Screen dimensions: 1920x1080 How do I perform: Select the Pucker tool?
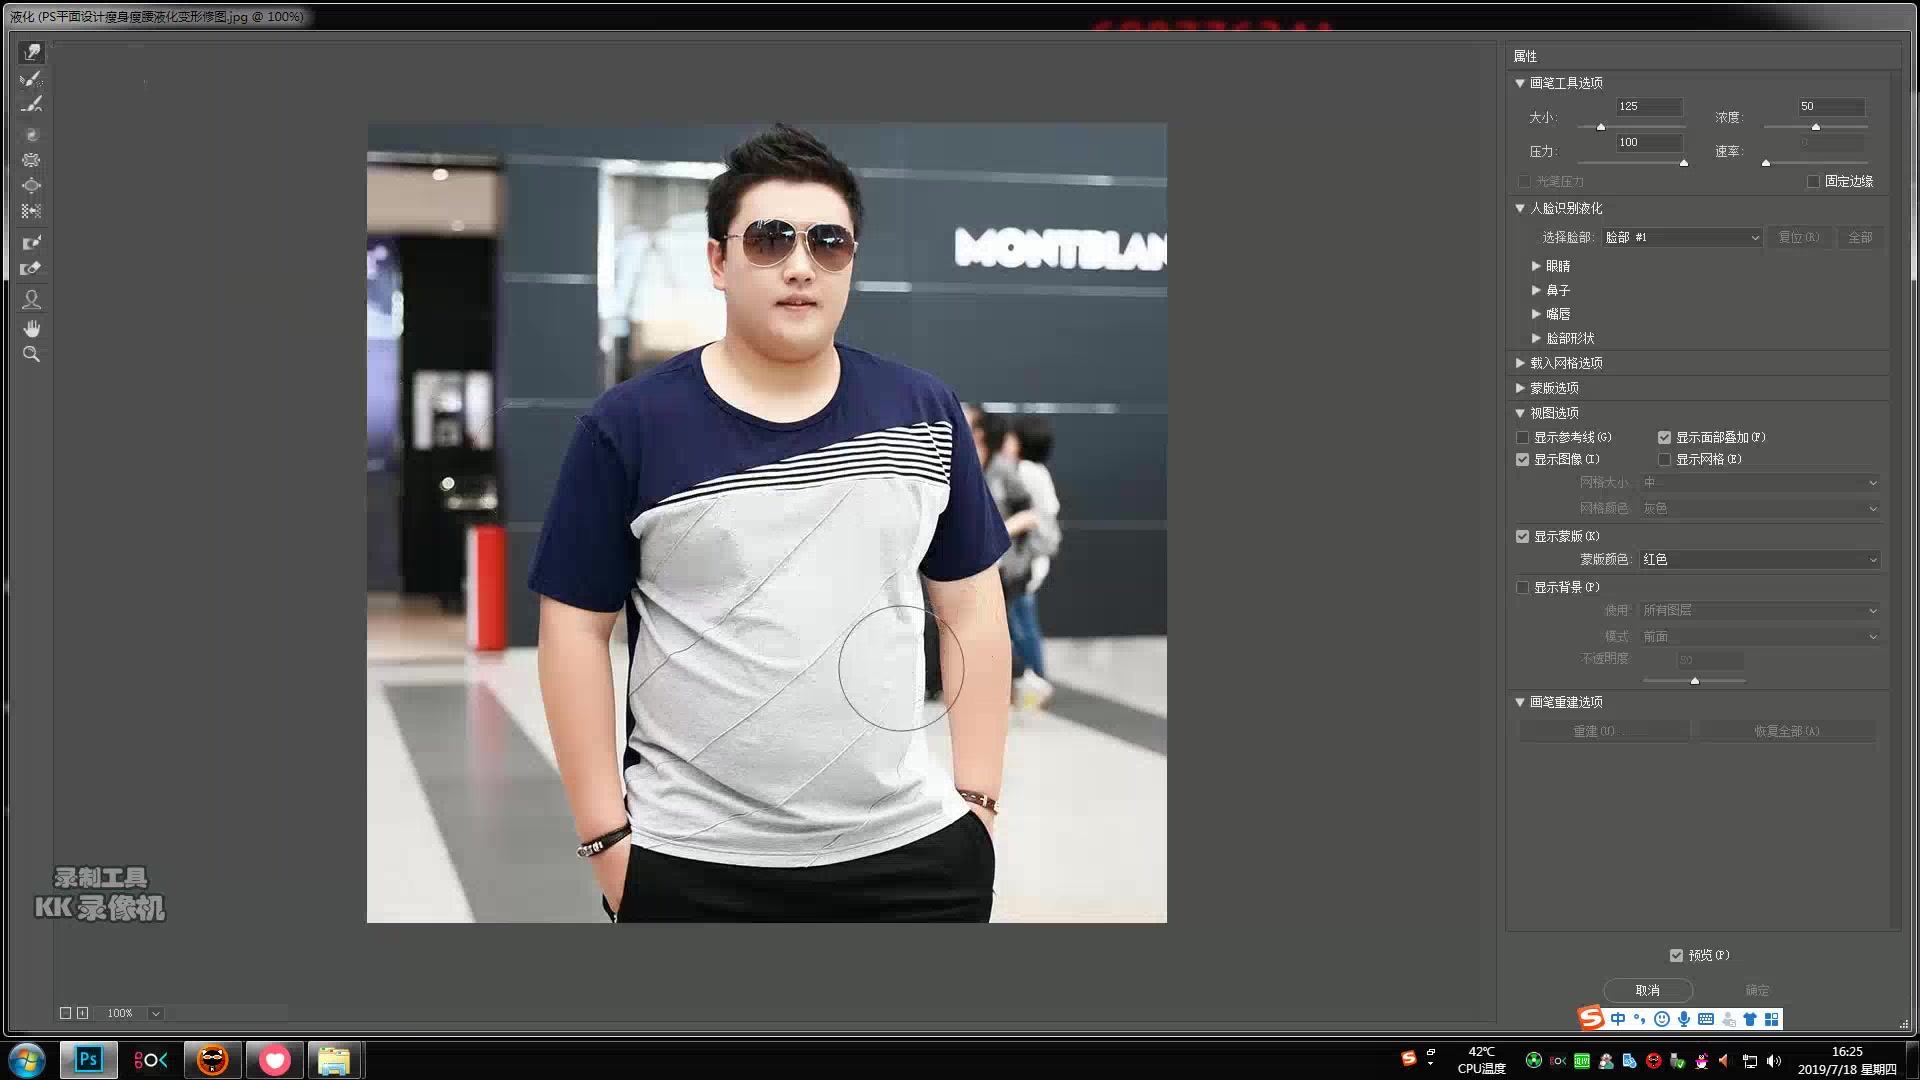pyautogui.click(x=31, y=160)
